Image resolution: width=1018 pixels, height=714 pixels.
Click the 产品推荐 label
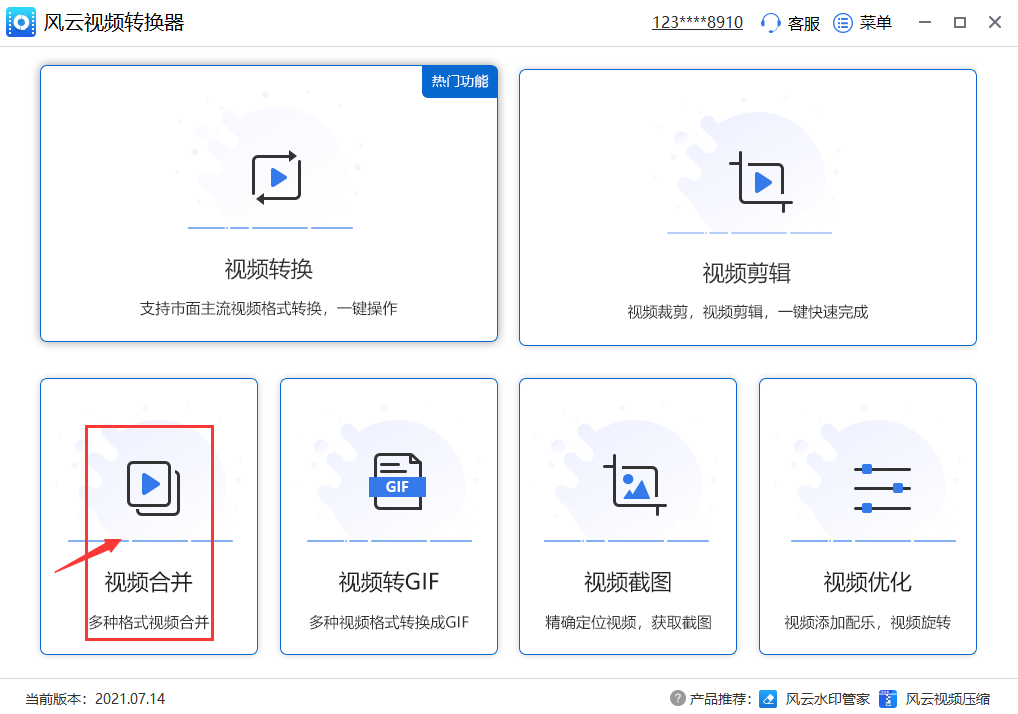(x=720, y=699)
